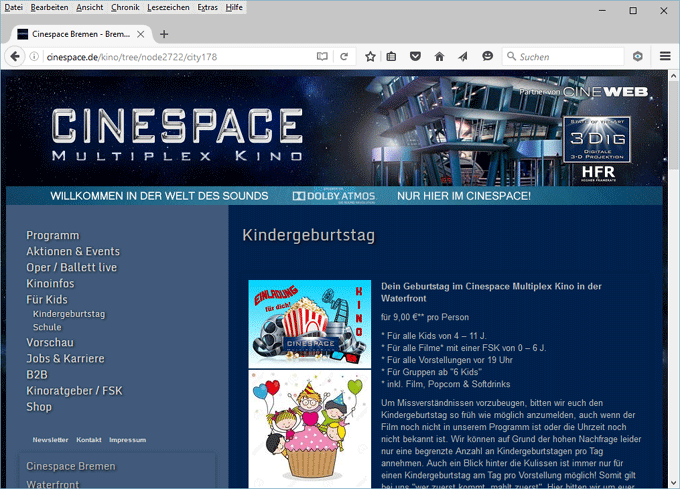Select the Cinespace Bremen browser tab
The image size is (680, 489).
(x=81, y=34)
